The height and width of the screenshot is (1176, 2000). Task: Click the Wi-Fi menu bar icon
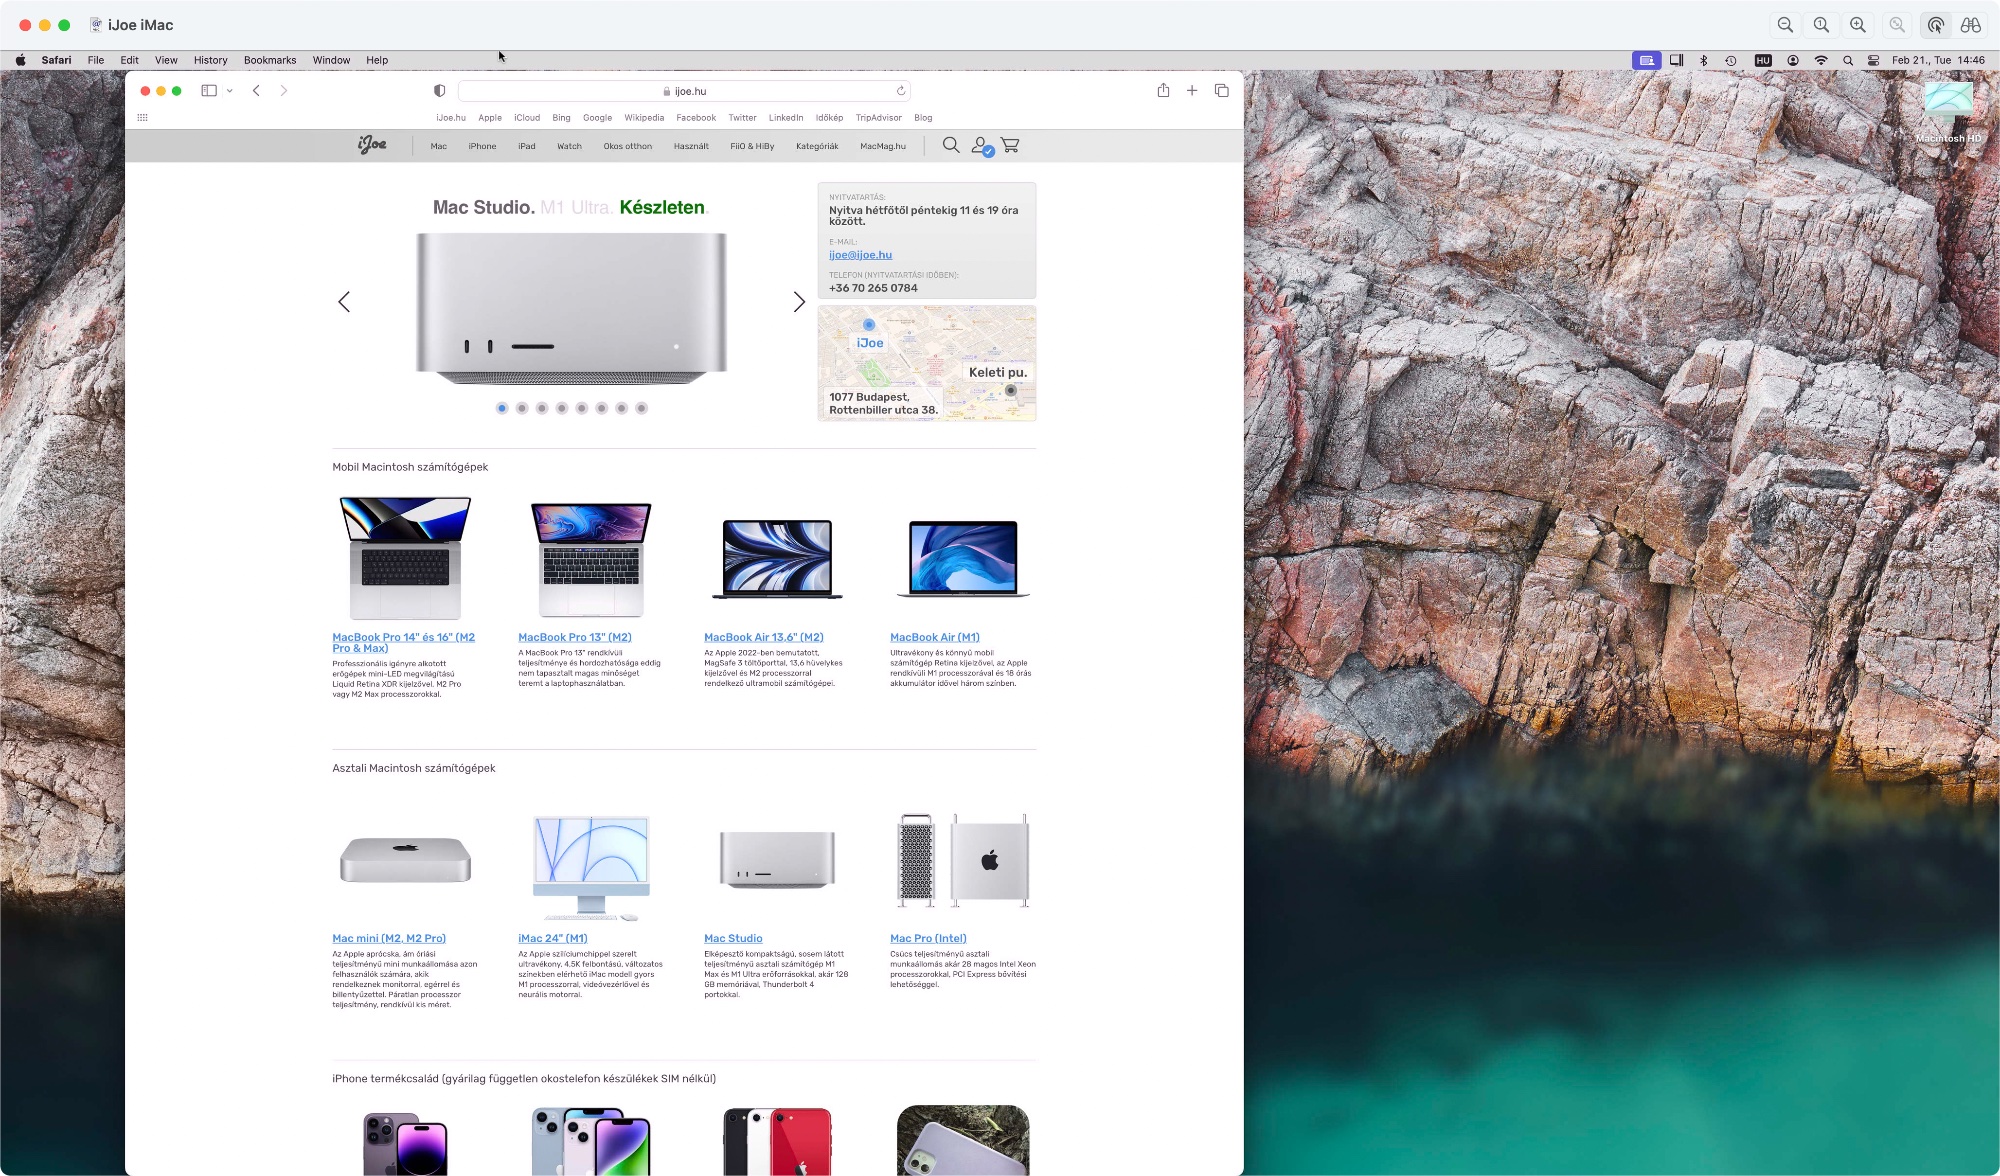1821,60
